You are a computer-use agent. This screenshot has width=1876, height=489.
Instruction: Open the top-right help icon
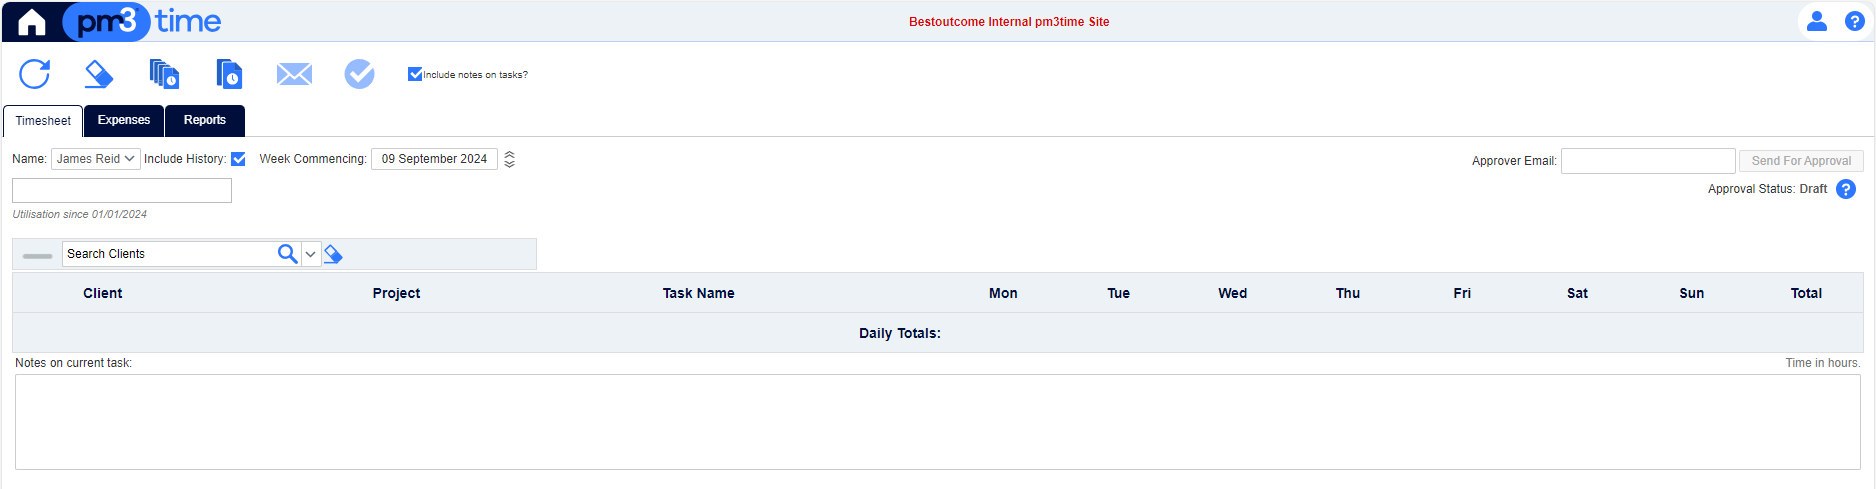(x=1854, y=21)
